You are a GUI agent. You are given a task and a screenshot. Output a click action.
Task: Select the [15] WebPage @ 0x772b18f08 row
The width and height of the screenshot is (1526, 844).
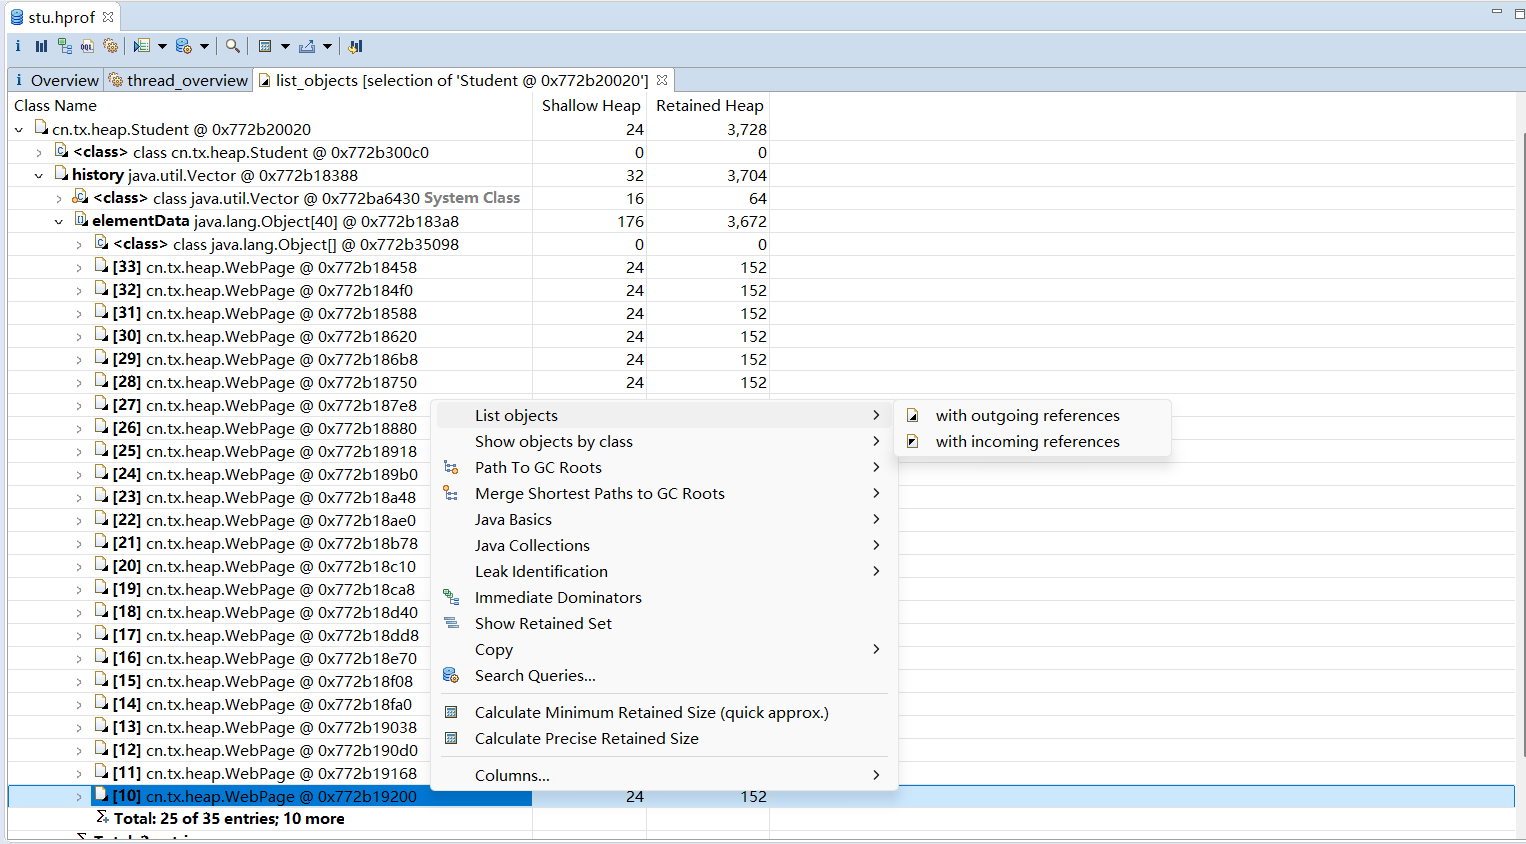(262, 681)
